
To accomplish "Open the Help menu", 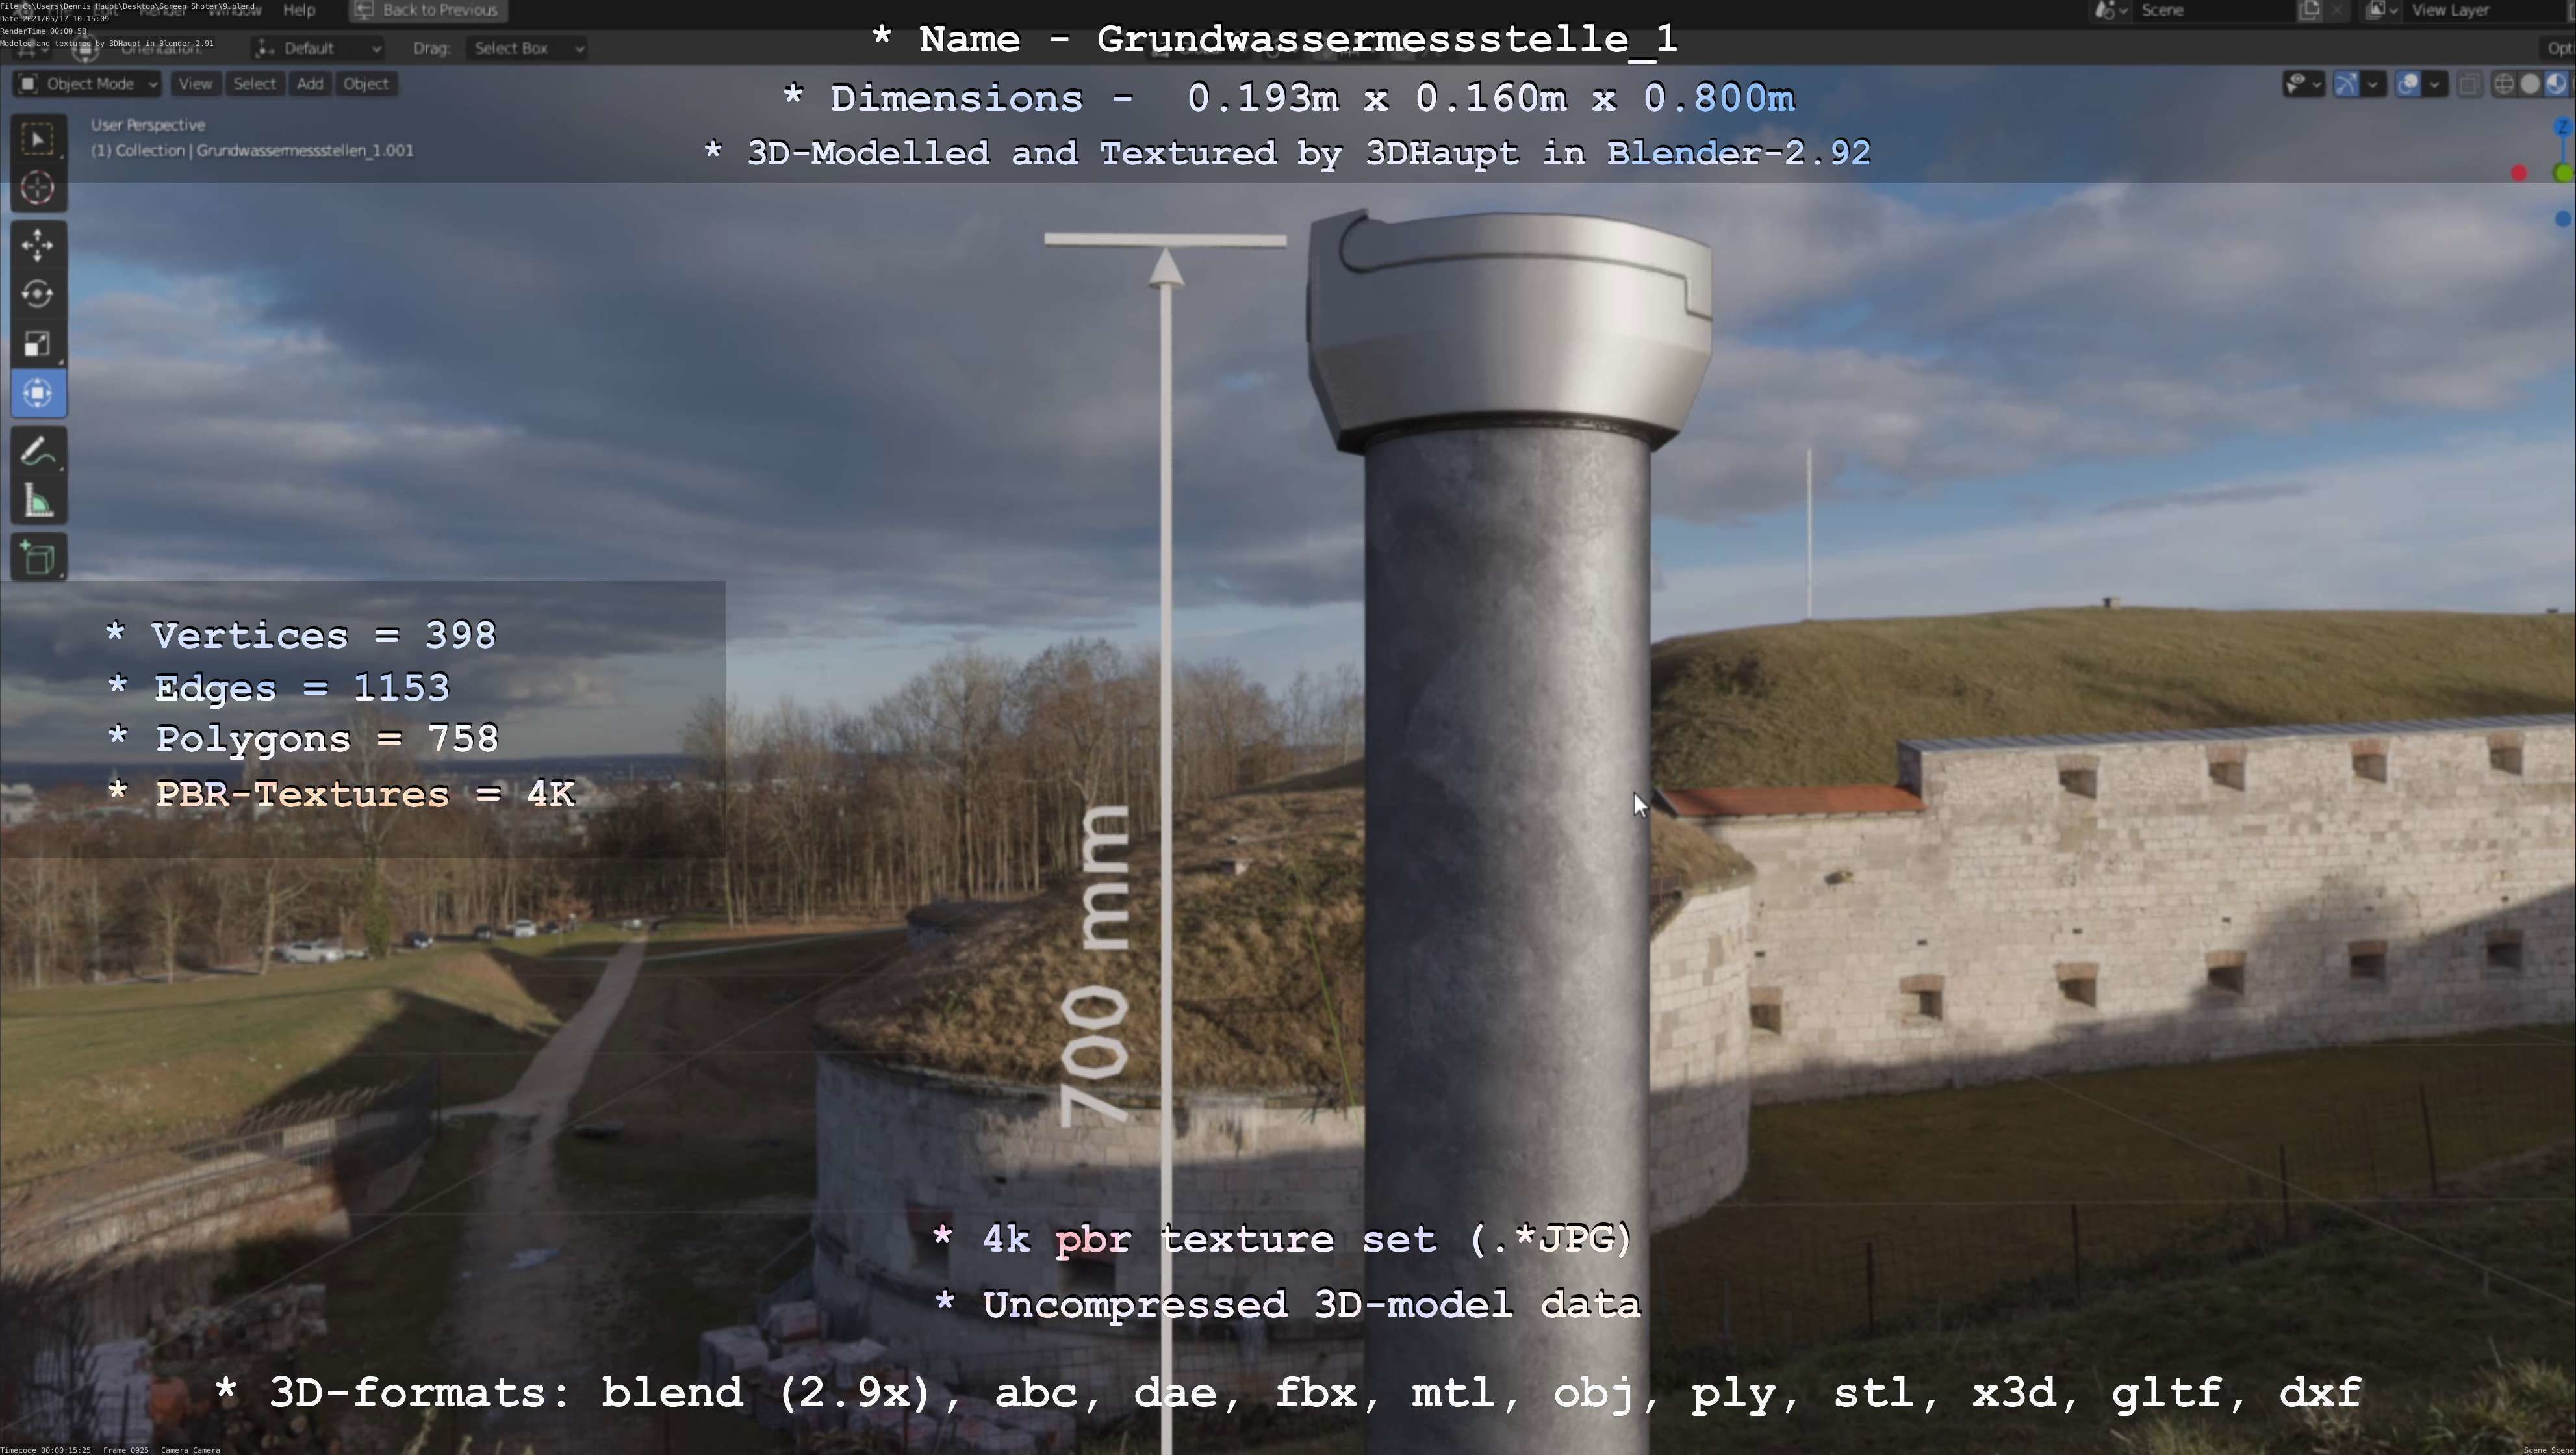I will tap(299, 10).
